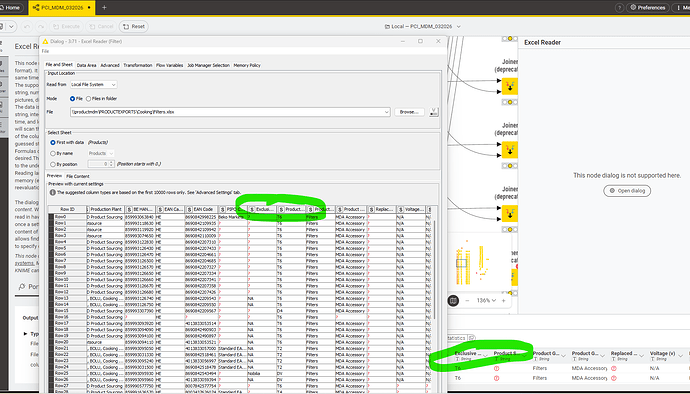Open the Products sheet name dropdown
This screenshot has width=690, height=394.
[101, 153]
